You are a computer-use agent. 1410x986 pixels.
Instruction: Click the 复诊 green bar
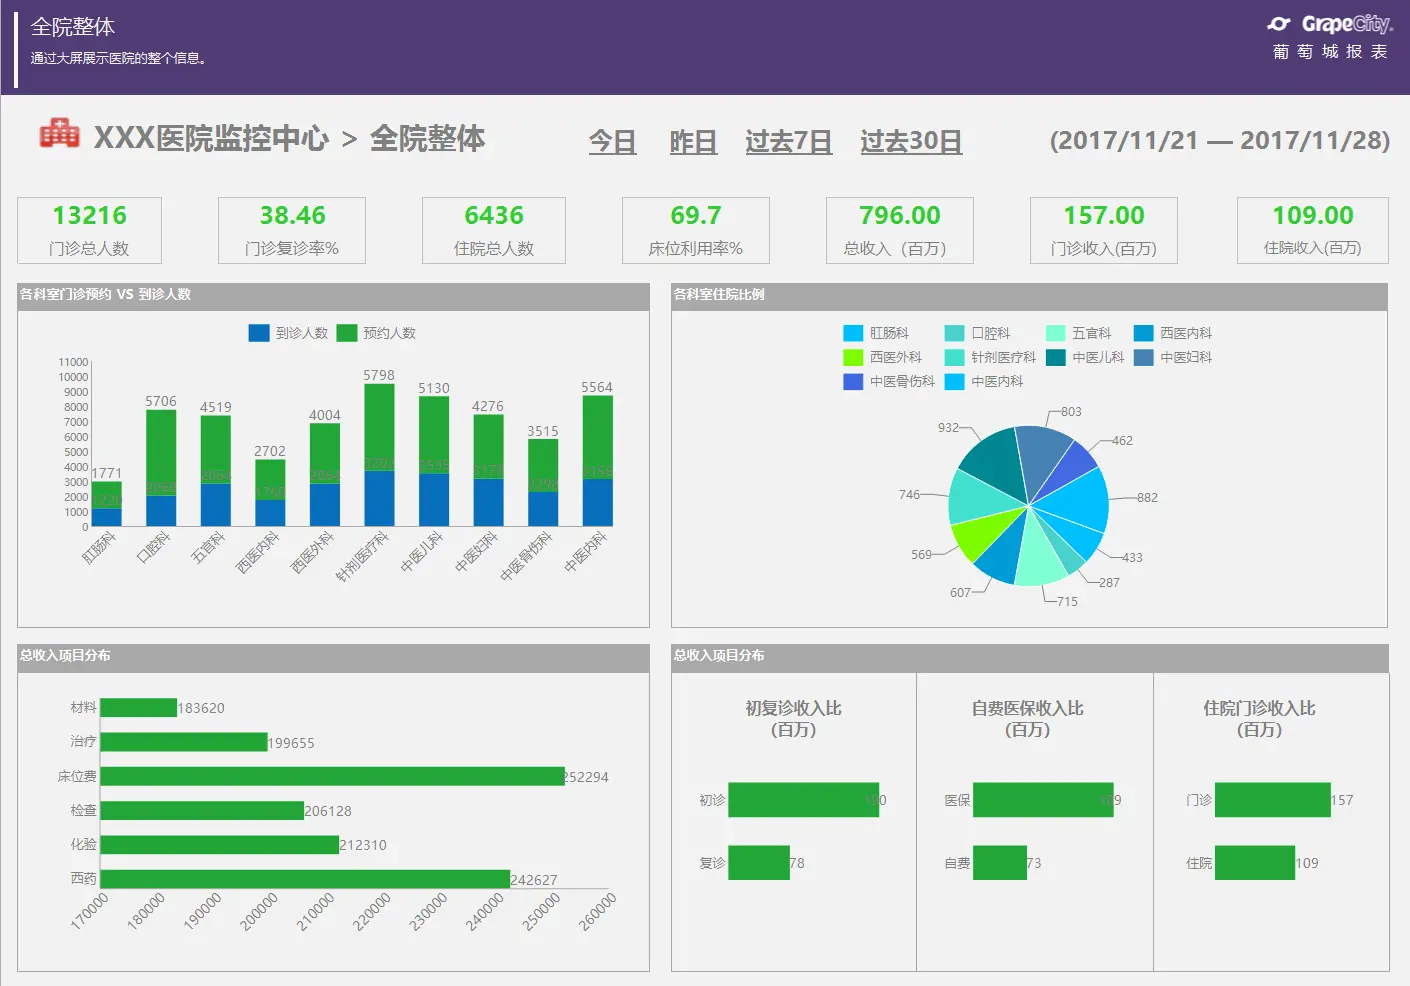click(759, 863)
